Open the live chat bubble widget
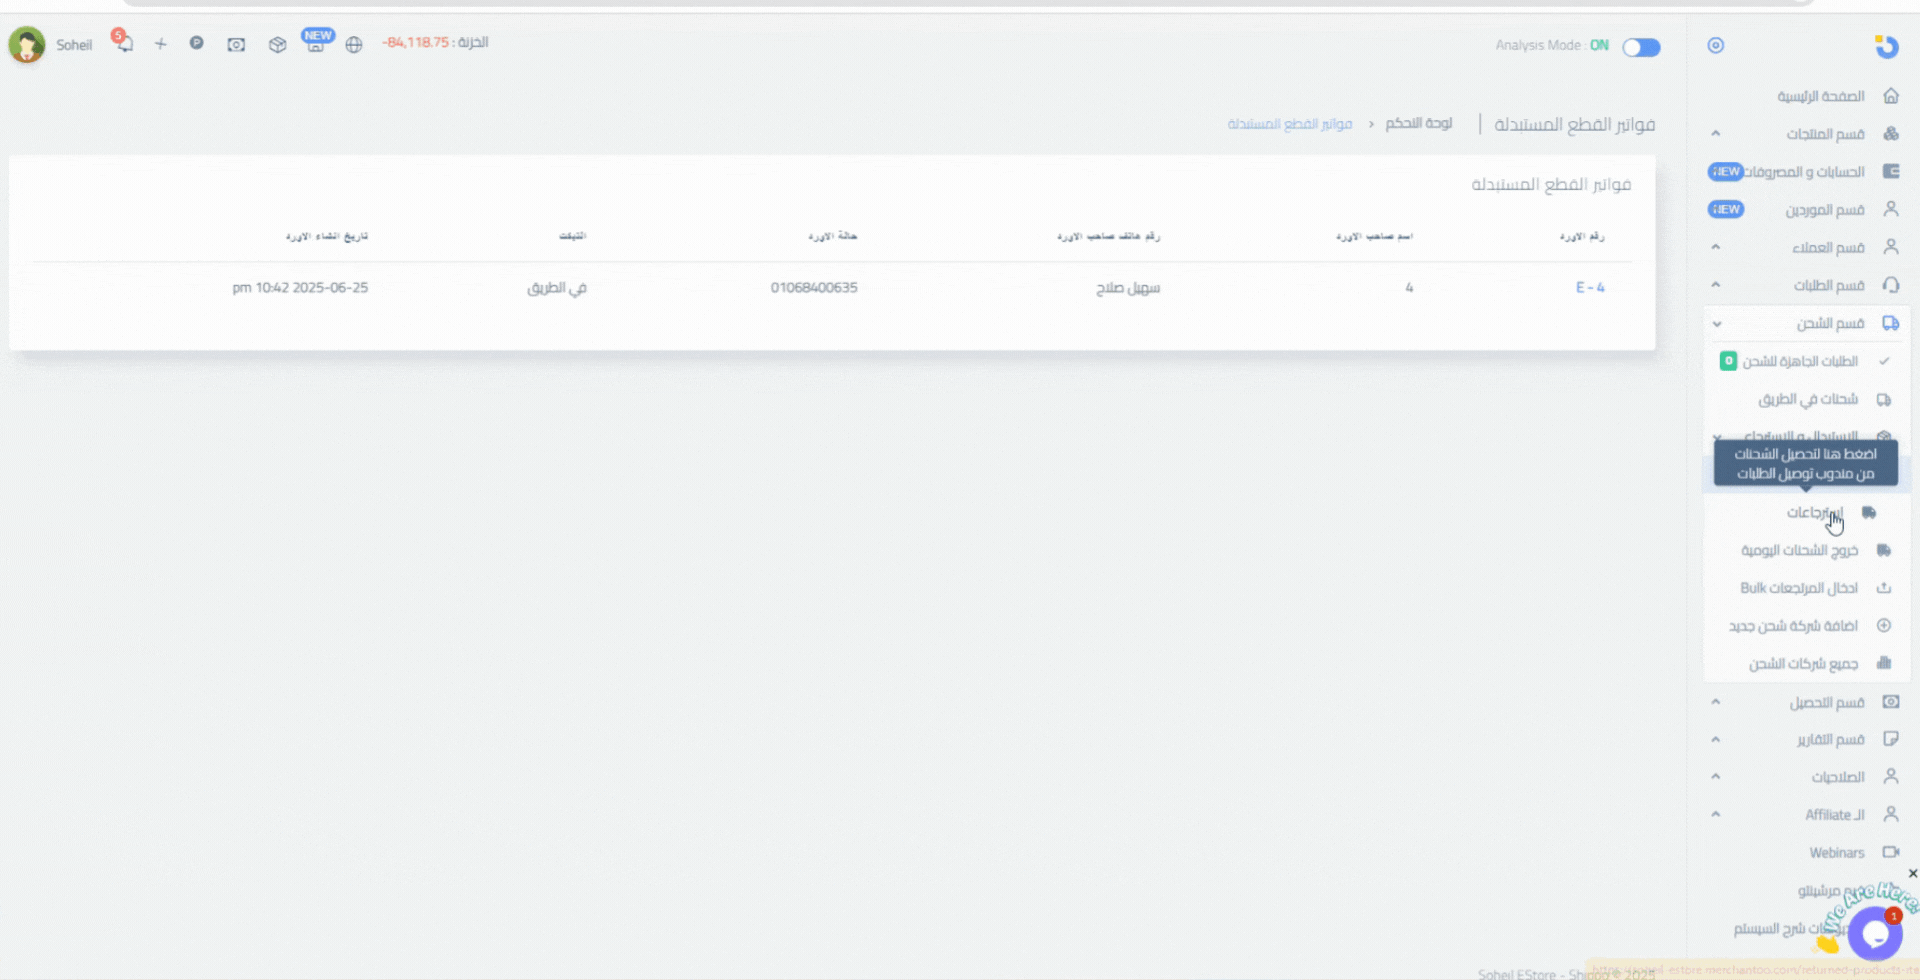 tap(1874, 934)
